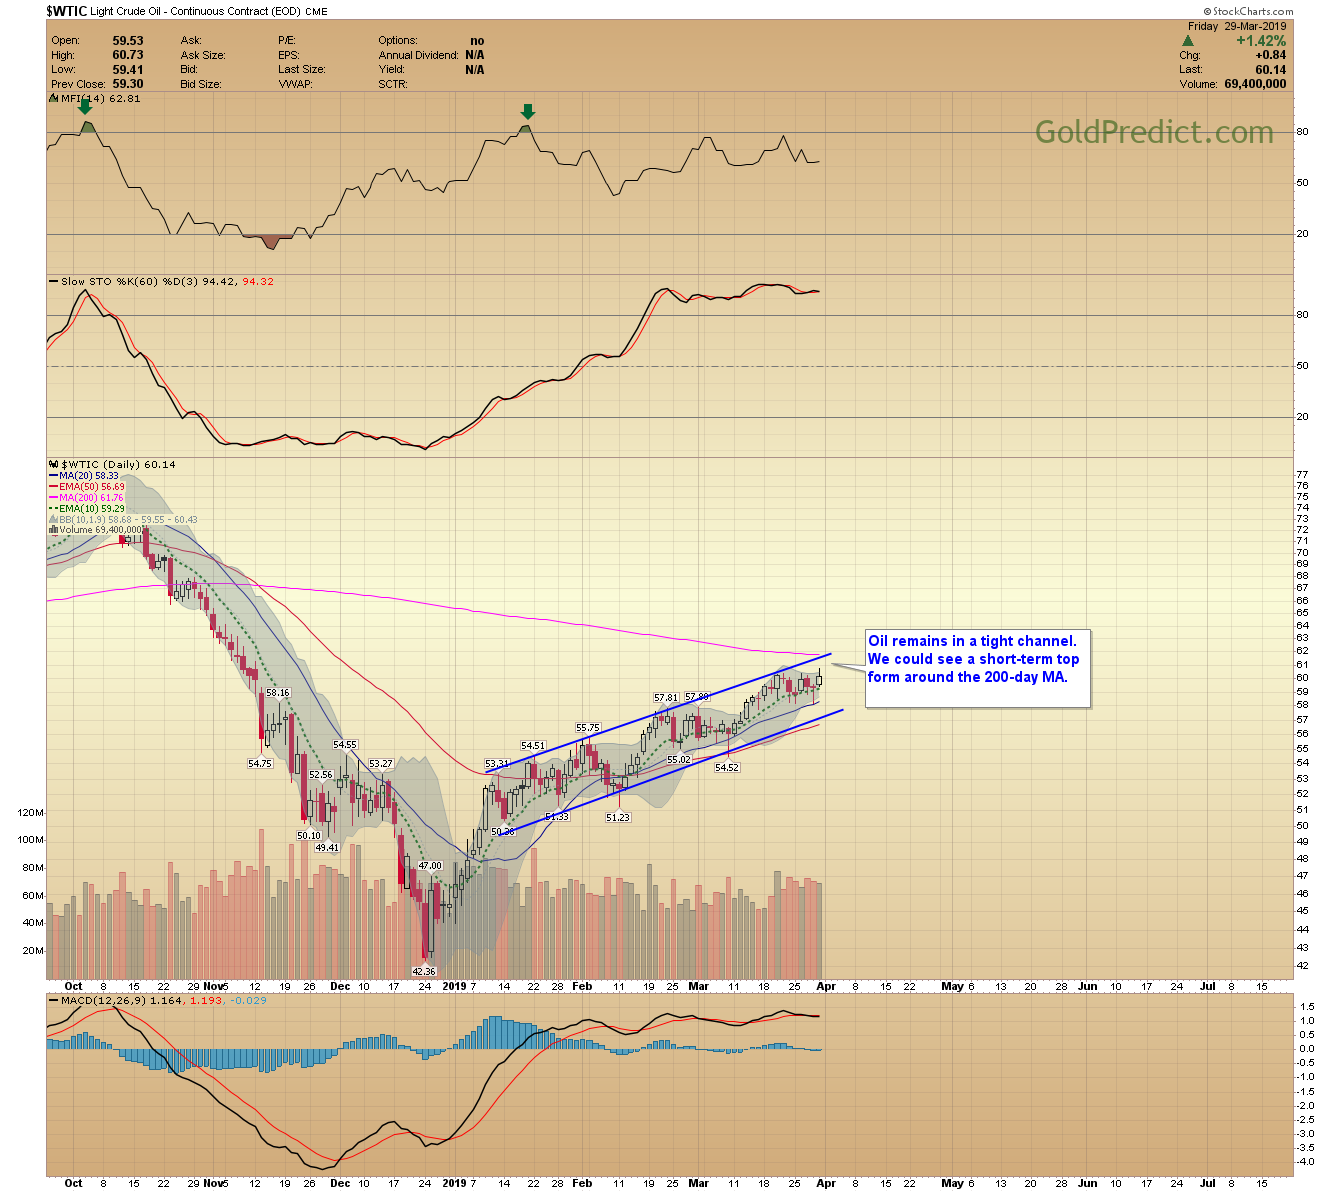Click the MA(200) 61.76 legend entry
Screen dimensions: 1340x1192
click(x=86, y=498)
